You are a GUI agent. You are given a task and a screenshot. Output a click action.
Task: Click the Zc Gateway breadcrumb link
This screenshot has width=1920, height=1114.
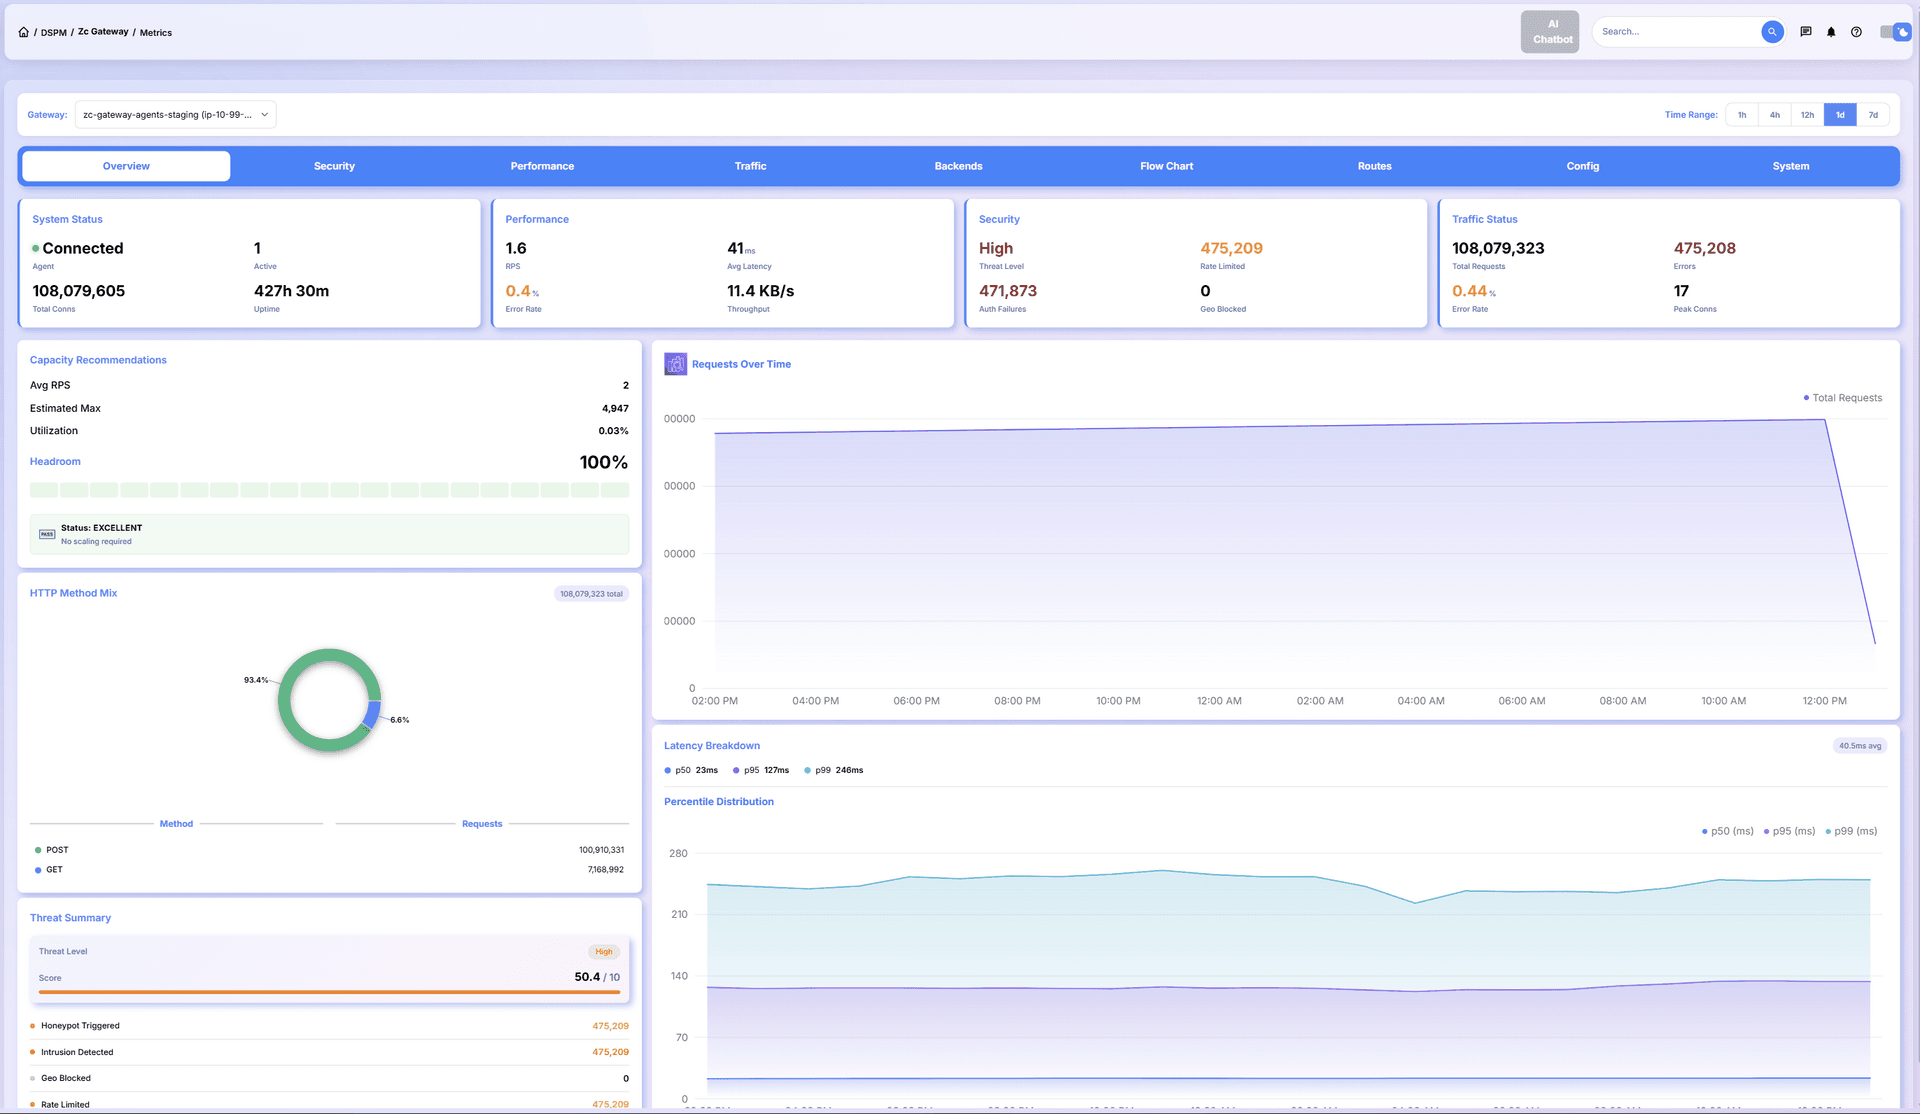[x=103, y=32]
